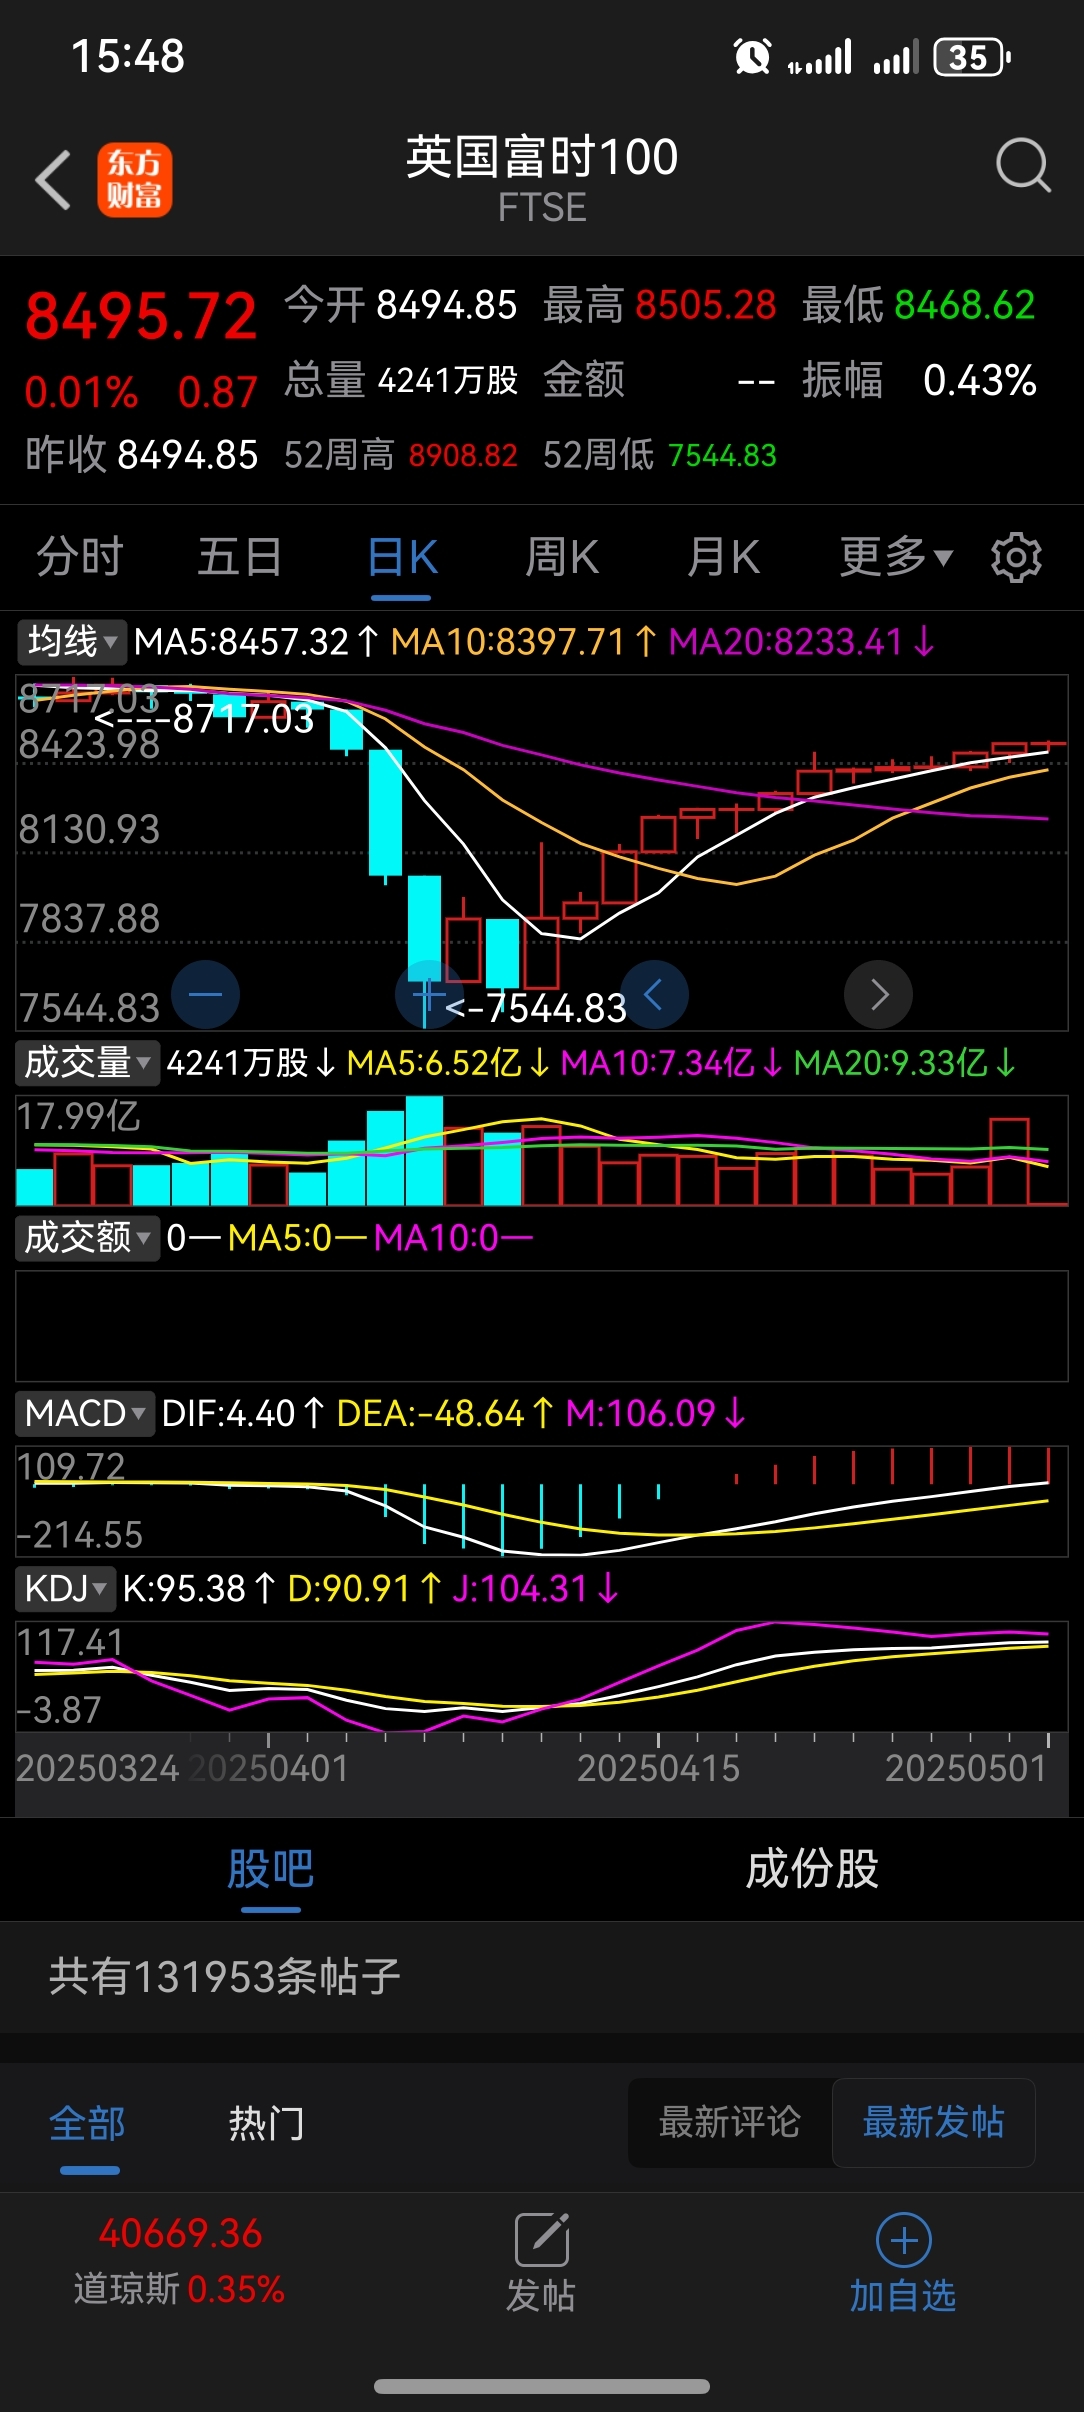Tap the 最高 8505.28 value
1084x2412 pixels.
tap(706, 305)
